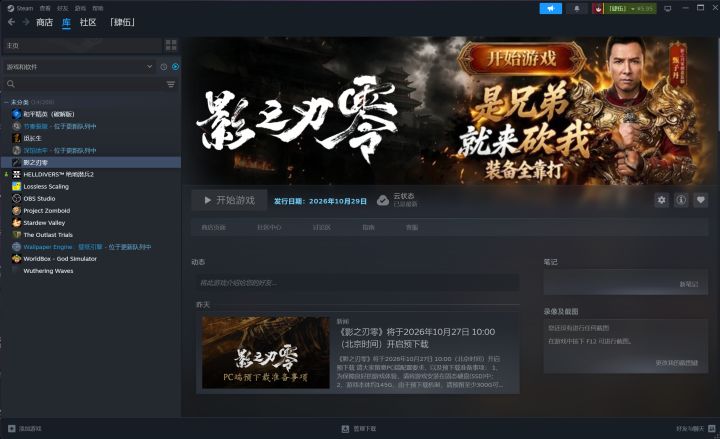Open notifications bell
720x439 pixels.
577,8
